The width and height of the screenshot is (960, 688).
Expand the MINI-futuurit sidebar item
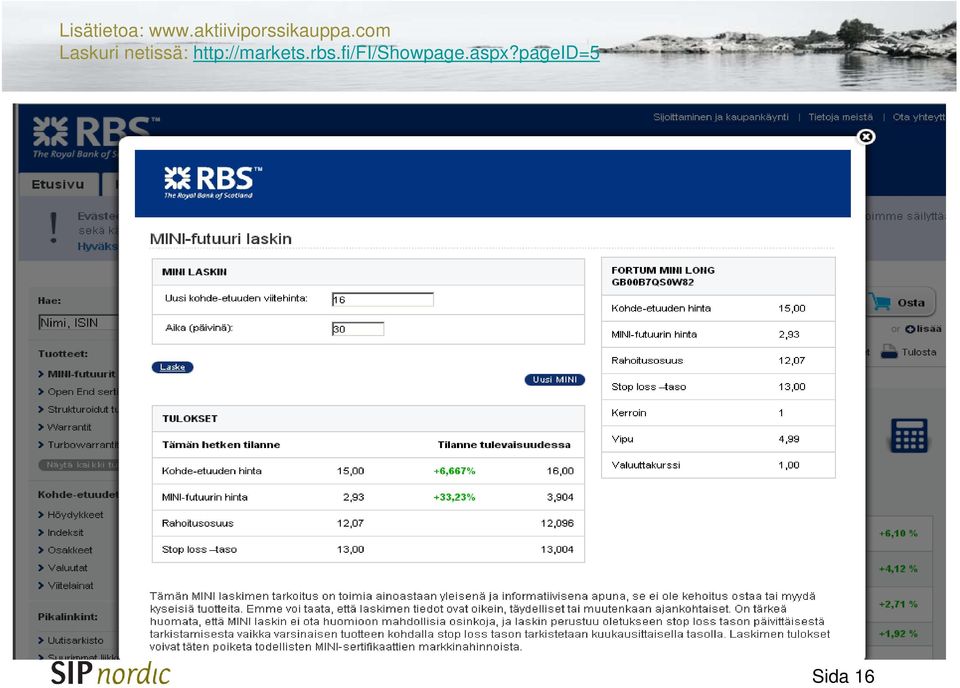(x=77, y=374)
